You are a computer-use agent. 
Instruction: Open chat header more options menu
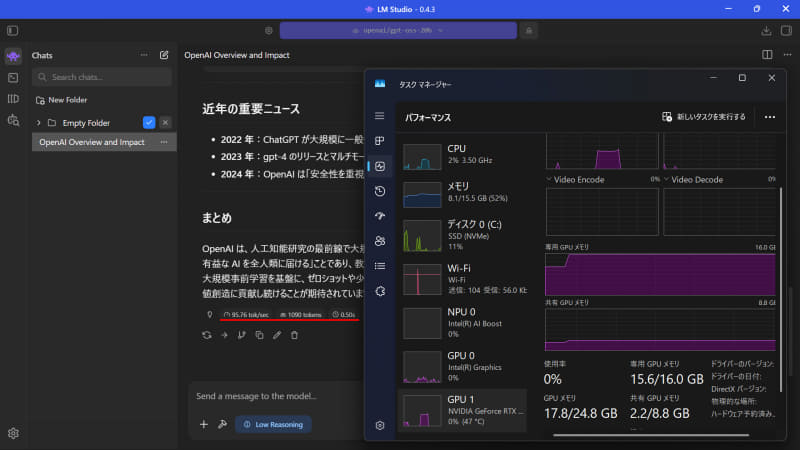788,55
